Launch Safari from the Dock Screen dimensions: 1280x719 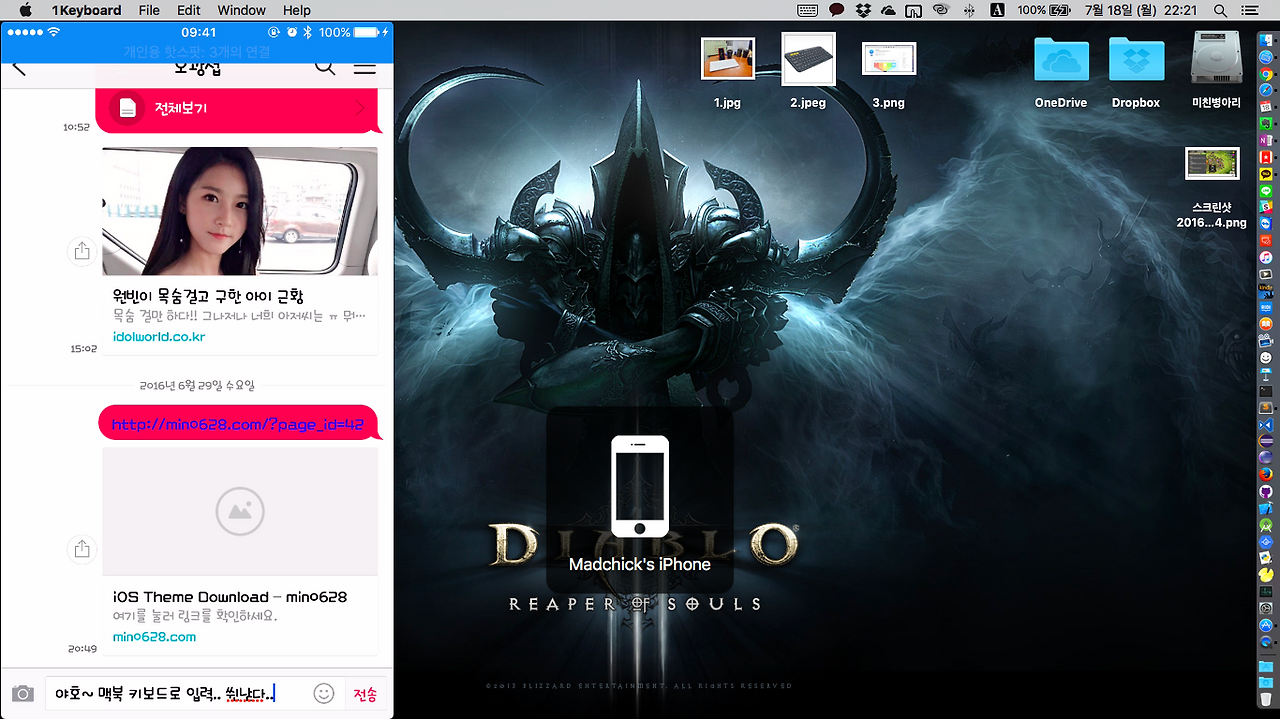coord(1264,90)
